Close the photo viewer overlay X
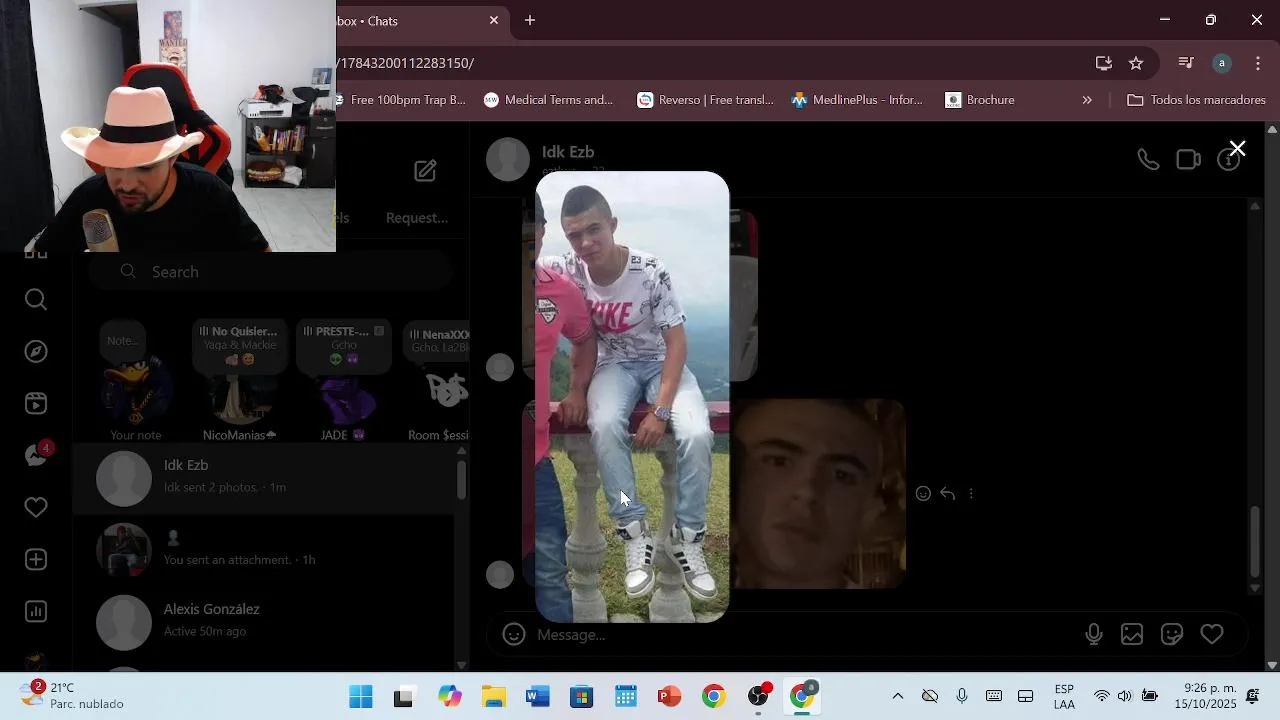The image size is (1280, 720). point(1237,149)
